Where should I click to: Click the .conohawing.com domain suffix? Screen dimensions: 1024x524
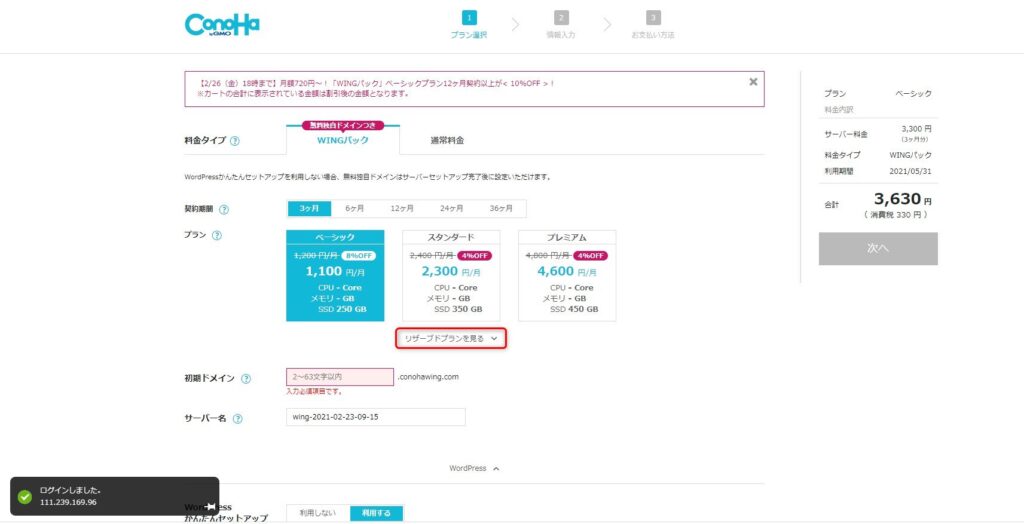[428, 377]
